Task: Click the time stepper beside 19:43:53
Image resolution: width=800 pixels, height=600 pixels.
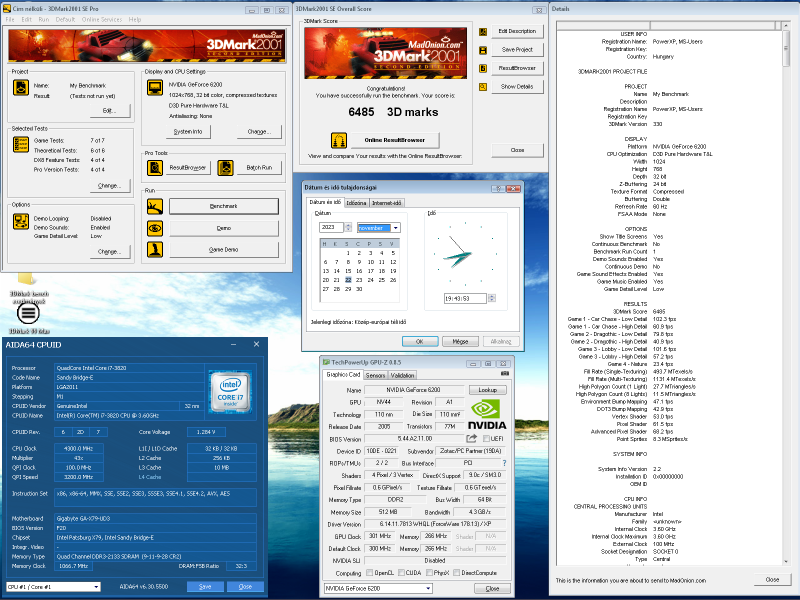Action: 491,298
